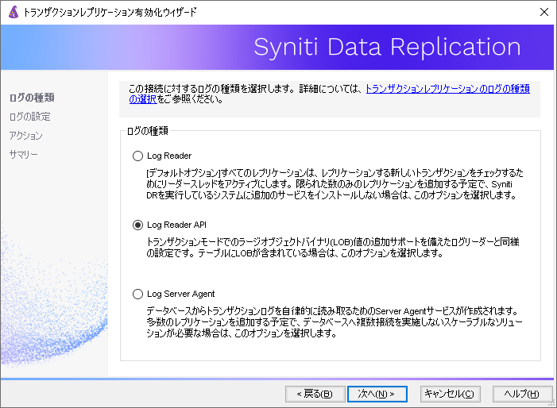Select the Log Reader radio button
Screen dimensions: 557x408
137,156
